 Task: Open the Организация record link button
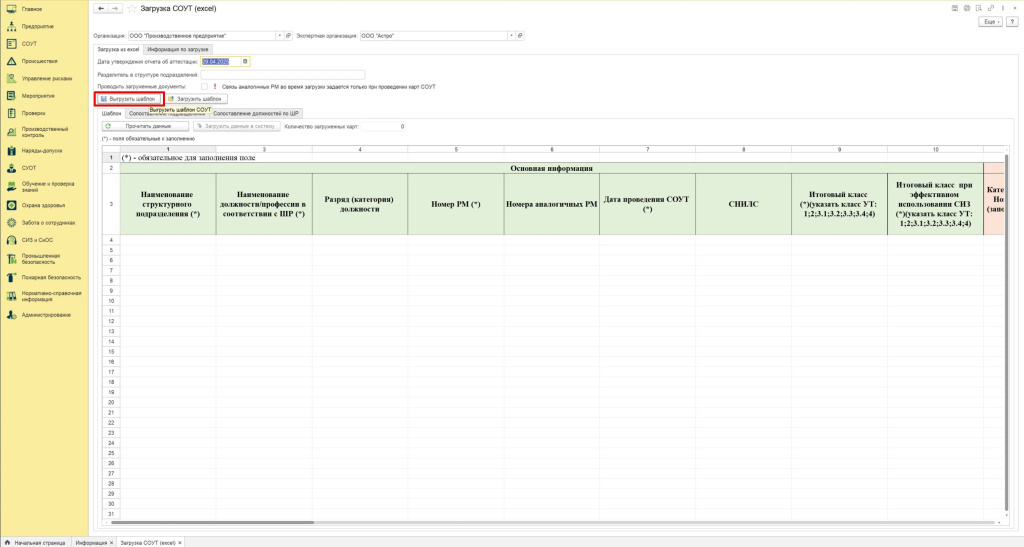coord(288,36)
